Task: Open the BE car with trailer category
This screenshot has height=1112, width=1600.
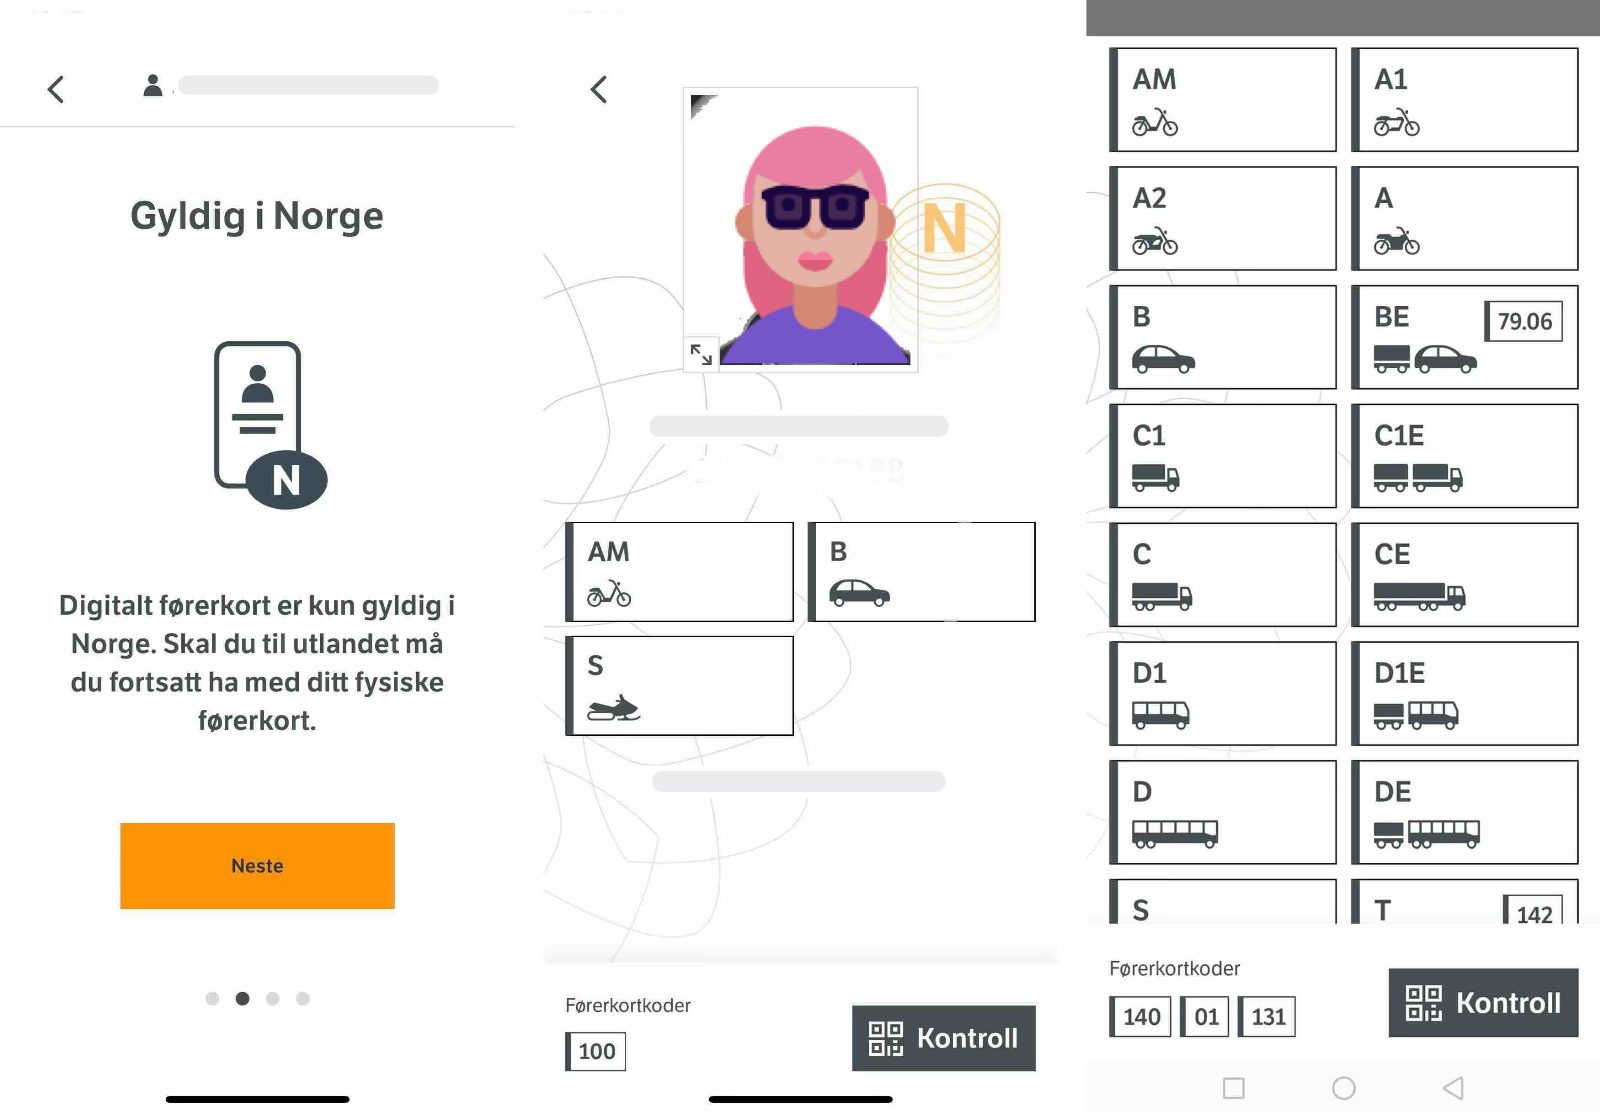Action: pos(1465,337)
